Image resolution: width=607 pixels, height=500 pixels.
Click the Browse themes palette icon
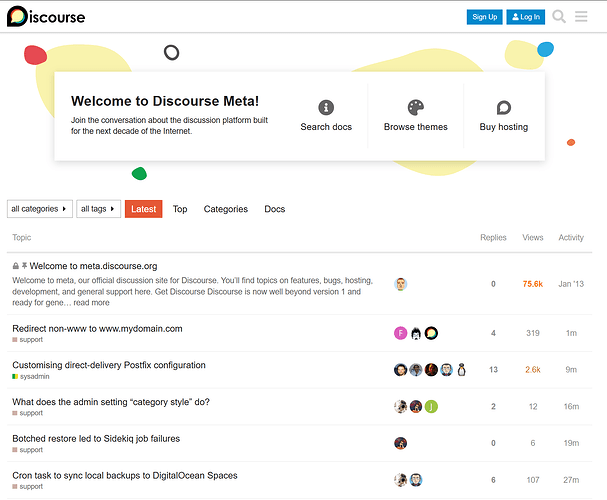(416, 108)
